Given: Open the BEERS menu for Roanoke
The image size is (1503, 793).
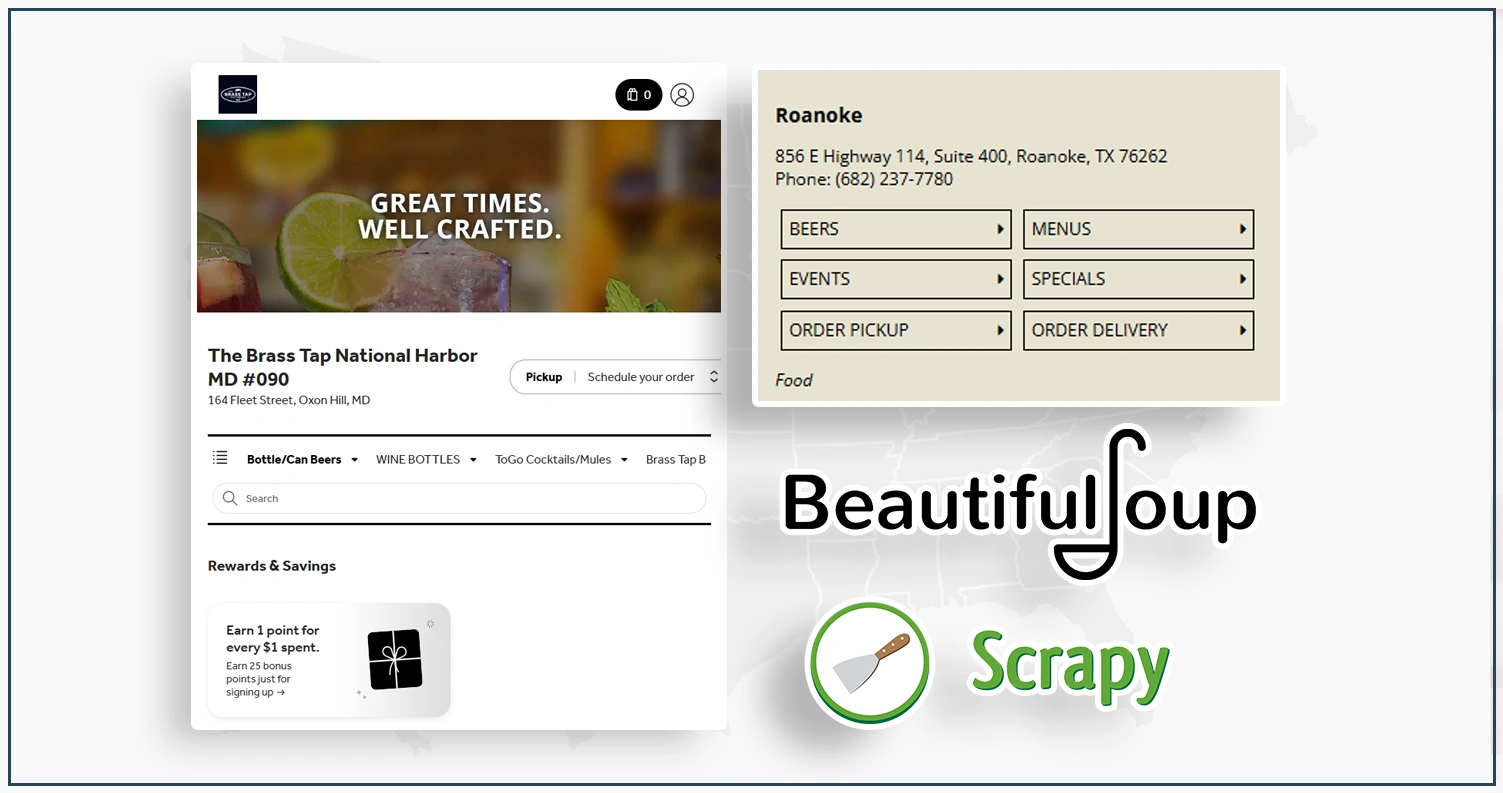Looking at the screenshot, I should coord(895,229).
